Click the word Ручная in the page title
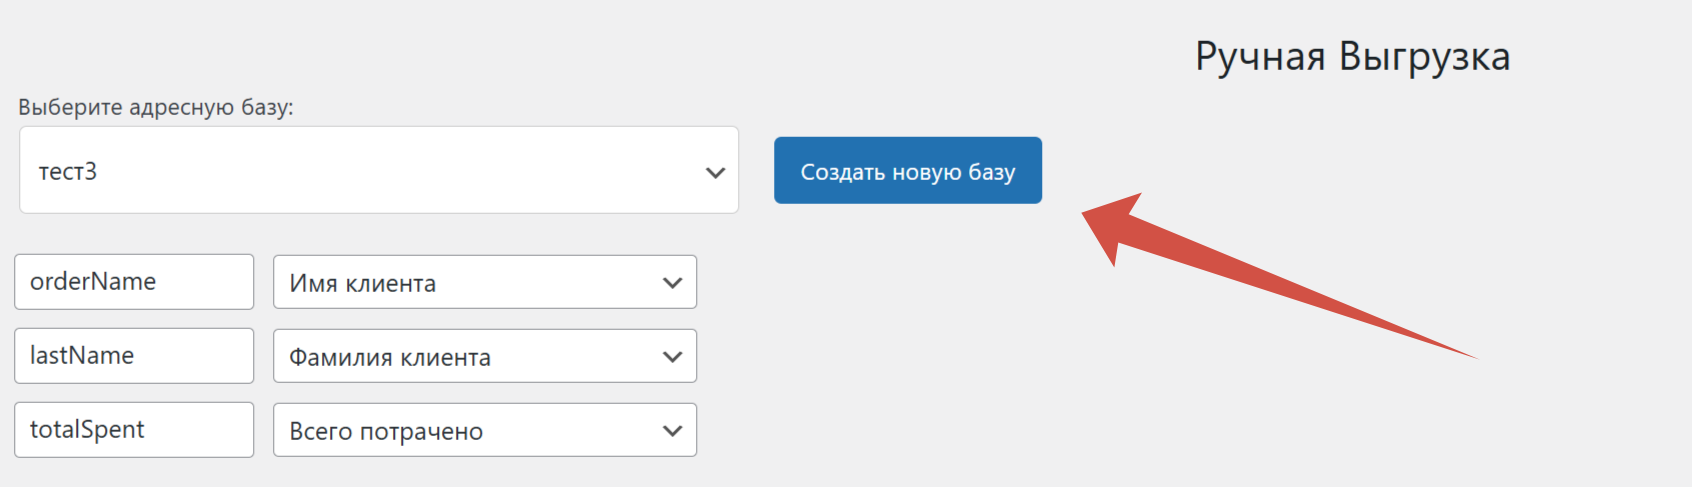This screenshot has width=1692, height=487. coord(1260,57)
